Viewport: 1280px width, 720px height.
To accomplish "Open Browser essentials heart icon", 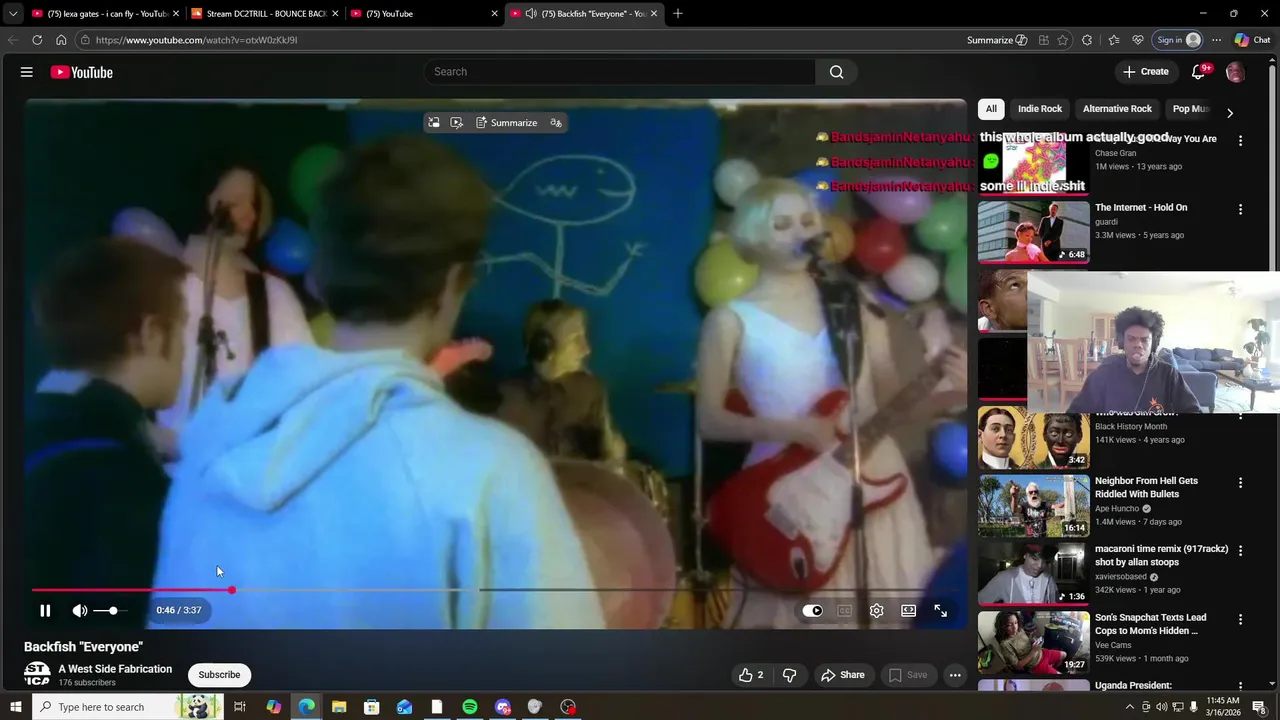I will pos(1138,40).
